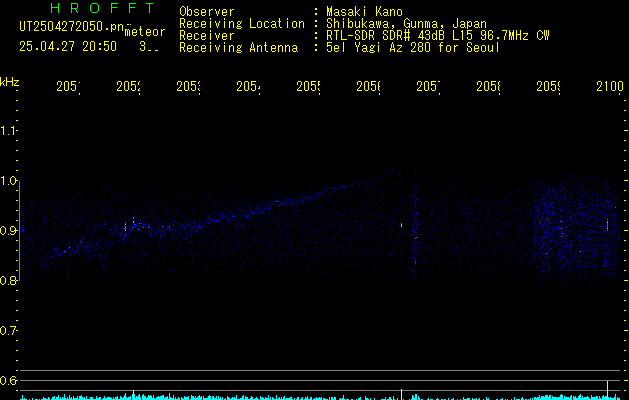The width and height of the screenshot is (629, 400).
Task: Click the 2051 time axis label
Action: click(68, 86)
